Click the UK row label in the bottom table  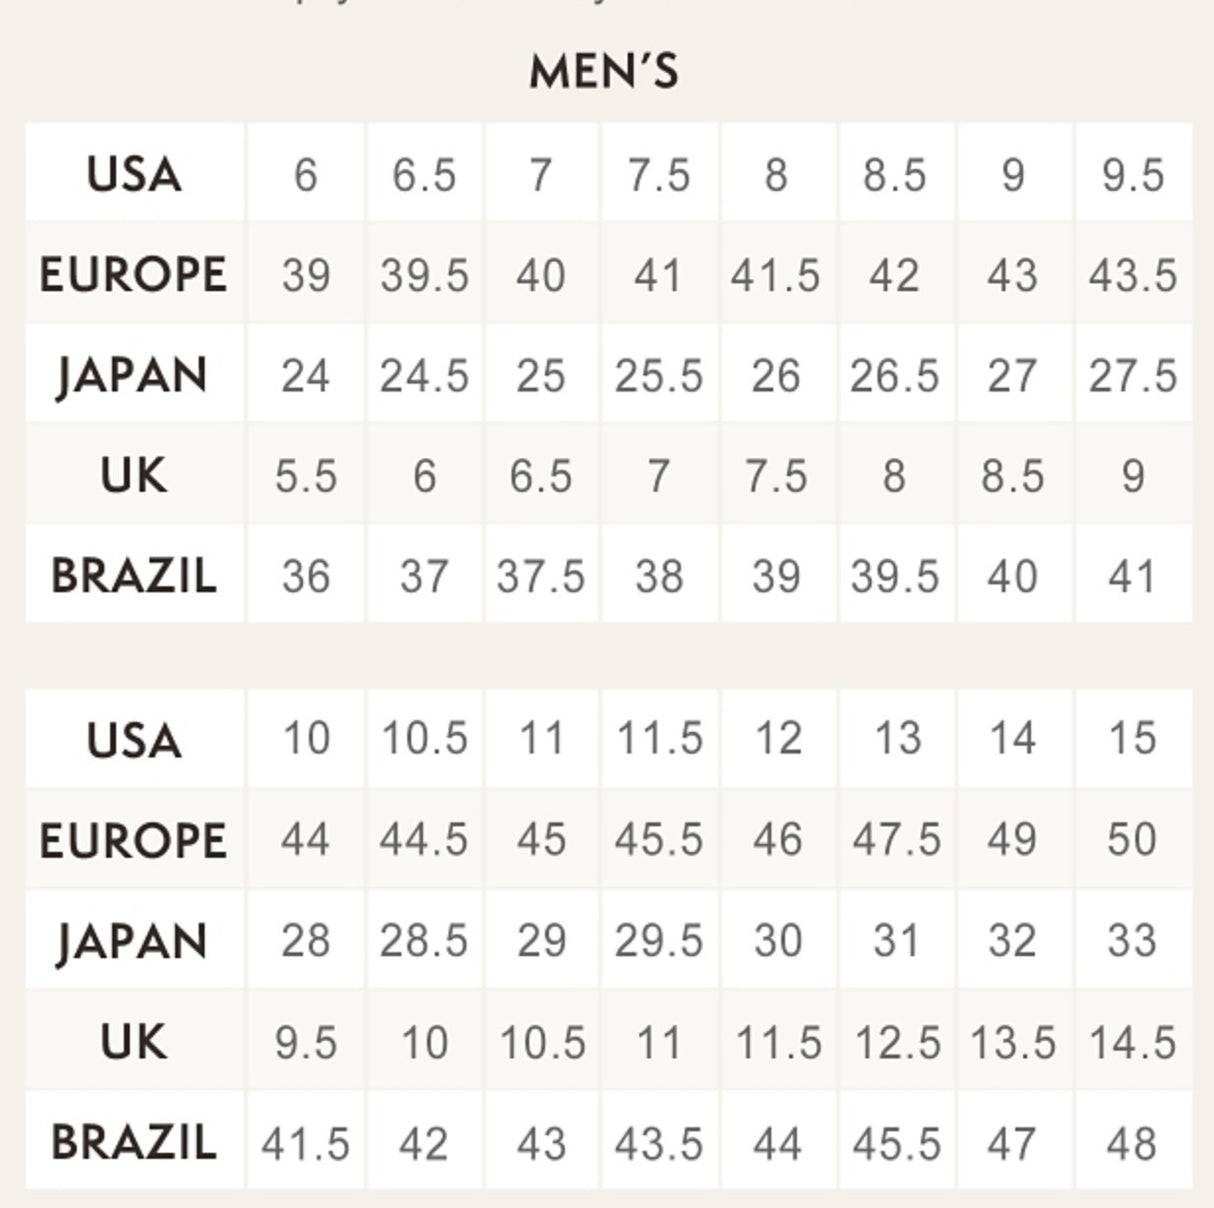(x=134, y=1042)
